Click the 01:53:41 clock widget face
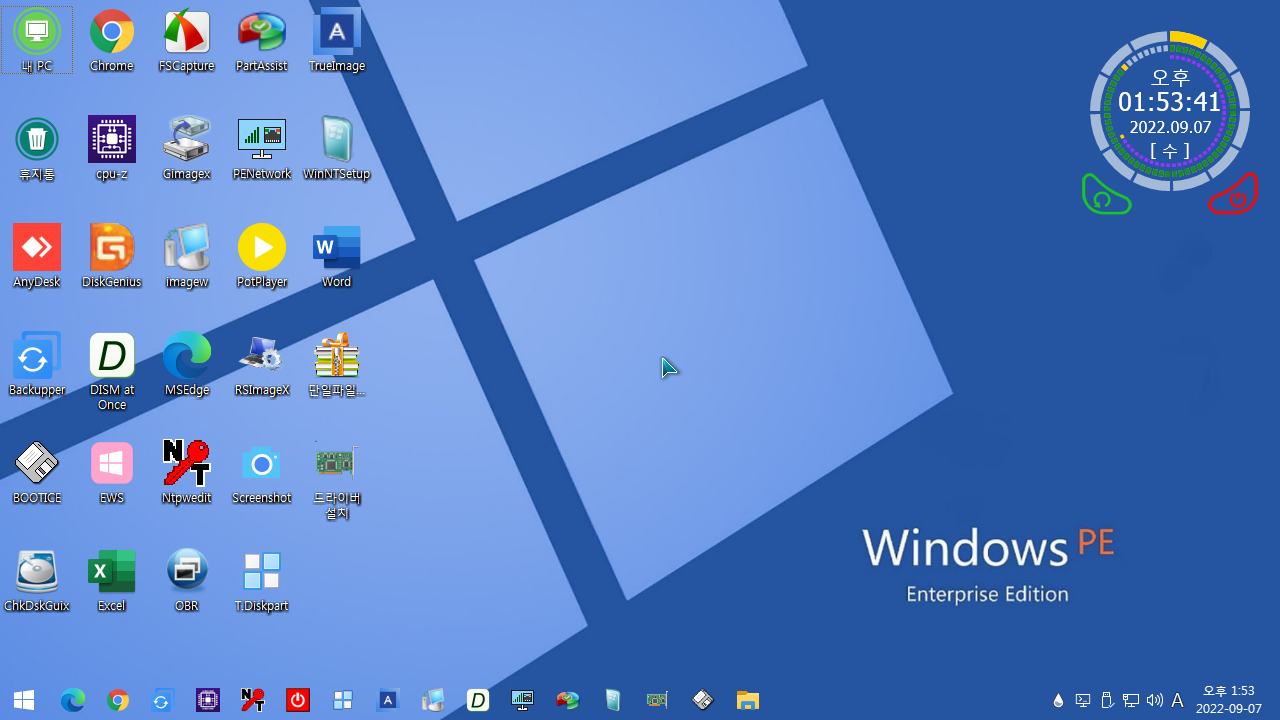 (1170, 111)
